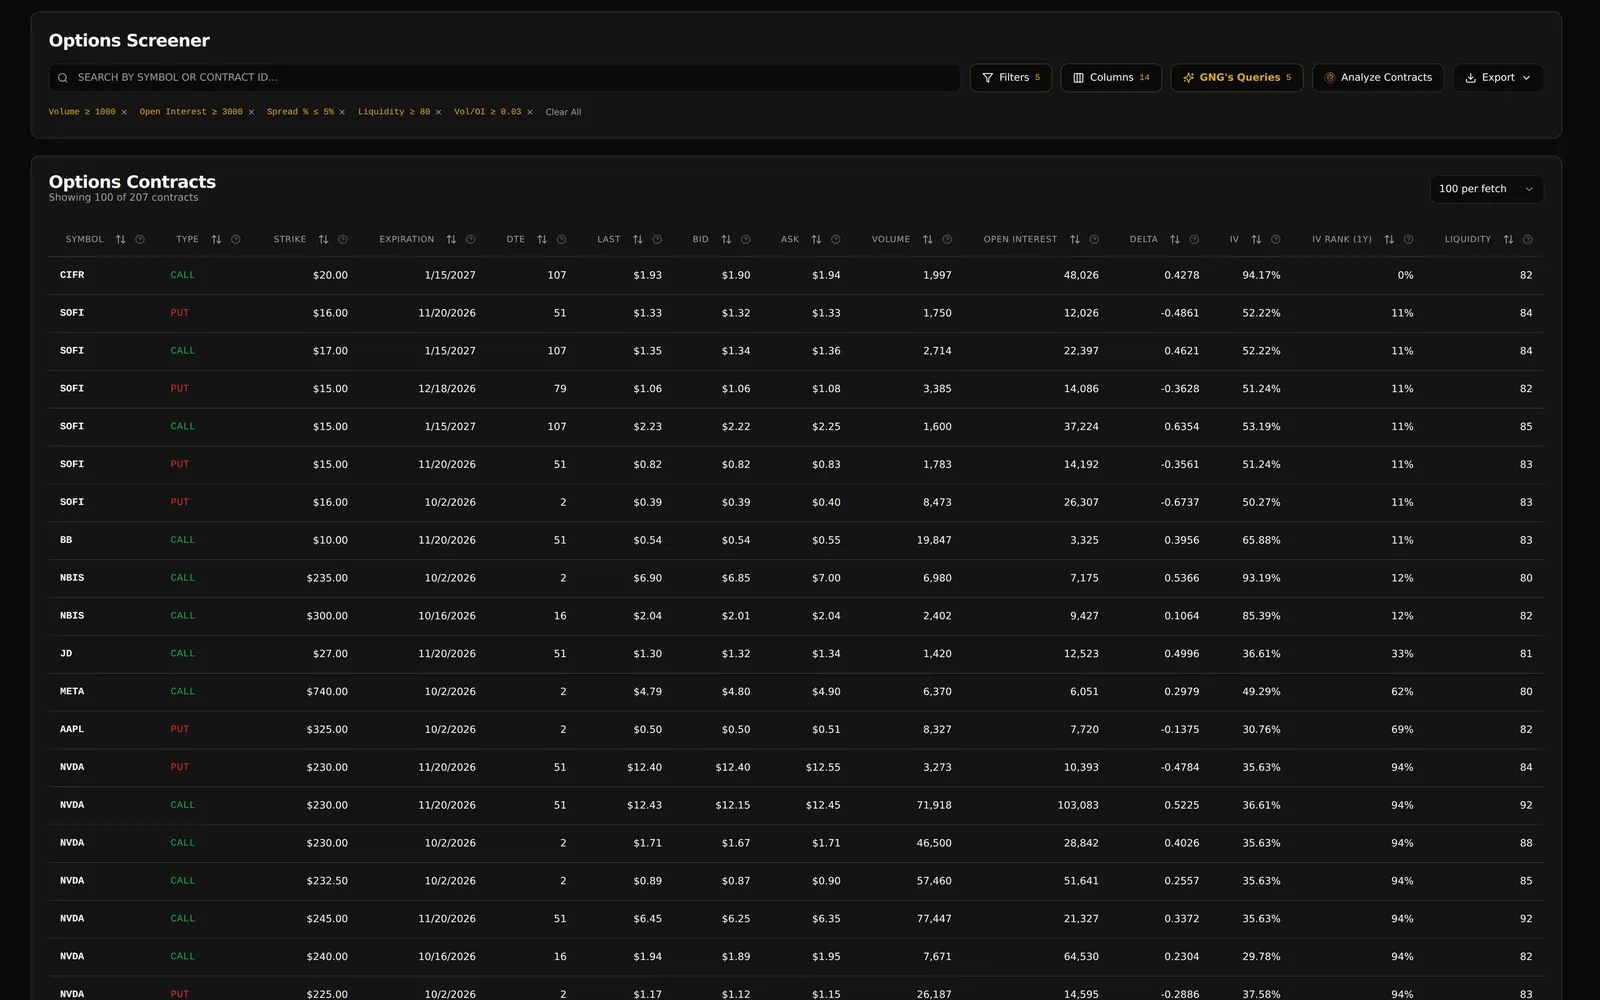Show DTE column help icon
The height and width of the screenshot is (1000, 1600).
point(561,240)
